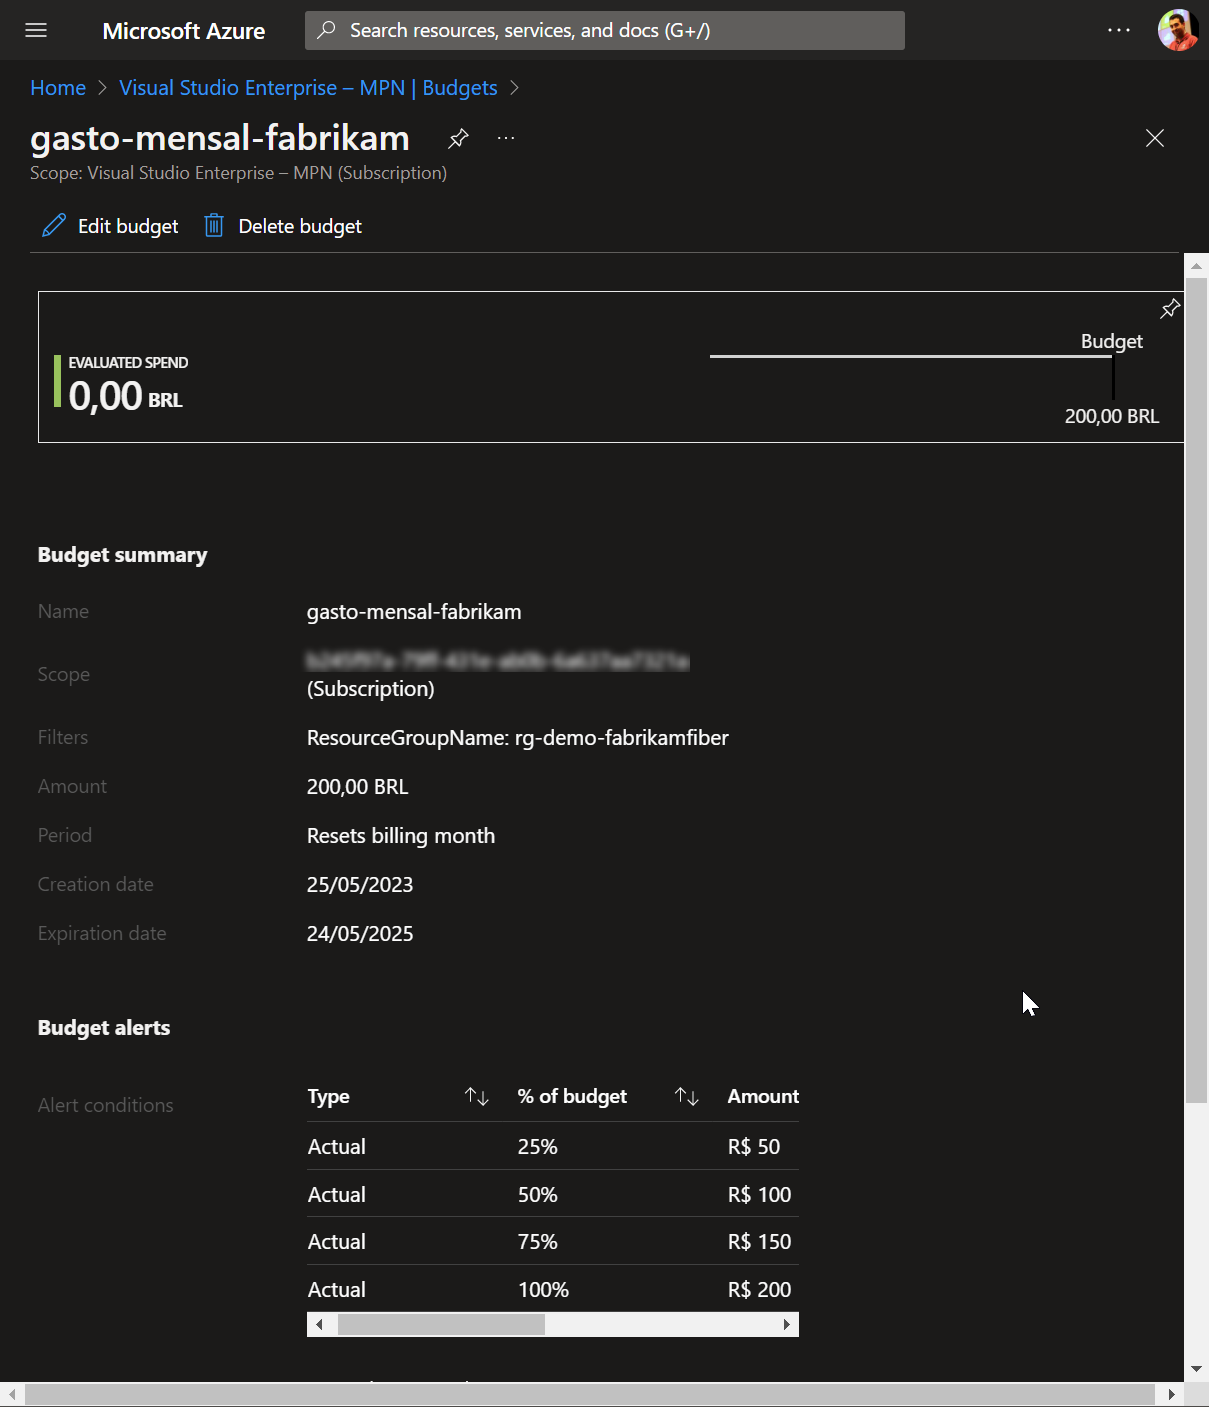Select the 25% alert row percentage
The height and width of the screenshot is (1407, 1209).
pyautogui.click(x=538, y=1147)
